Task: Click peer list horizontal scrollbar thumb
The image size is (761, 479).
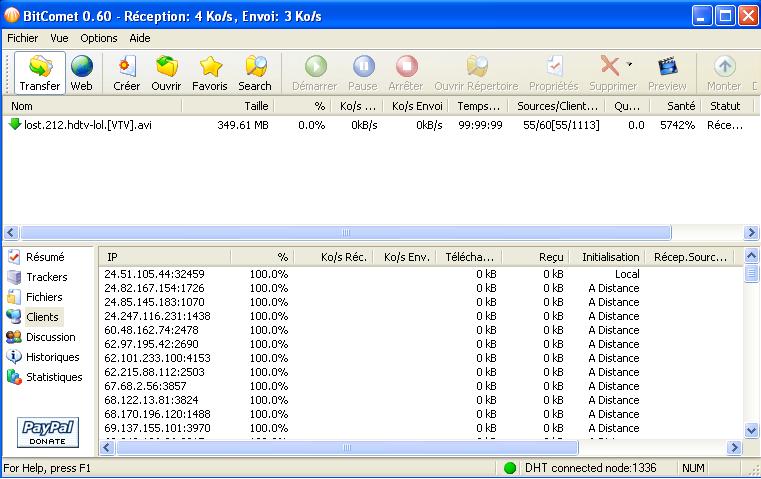Action: click(x=347, y=447)
